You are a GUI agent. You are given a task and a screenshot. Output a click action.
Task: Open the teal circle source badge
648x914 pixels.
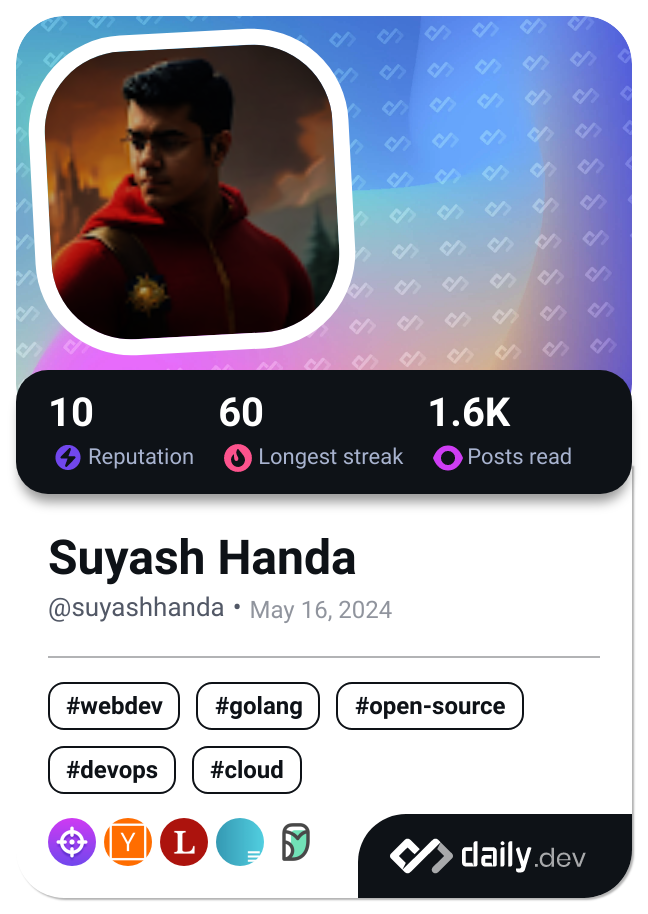tap(240, 842)
